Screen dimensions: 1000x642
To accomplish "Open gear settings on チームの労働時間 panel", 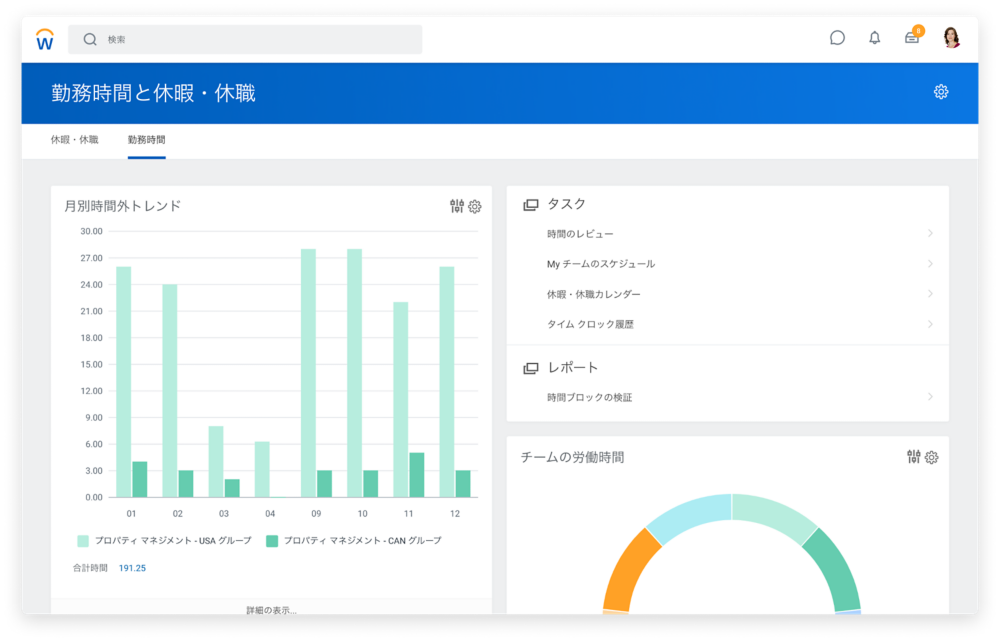I will coord(932,457).
